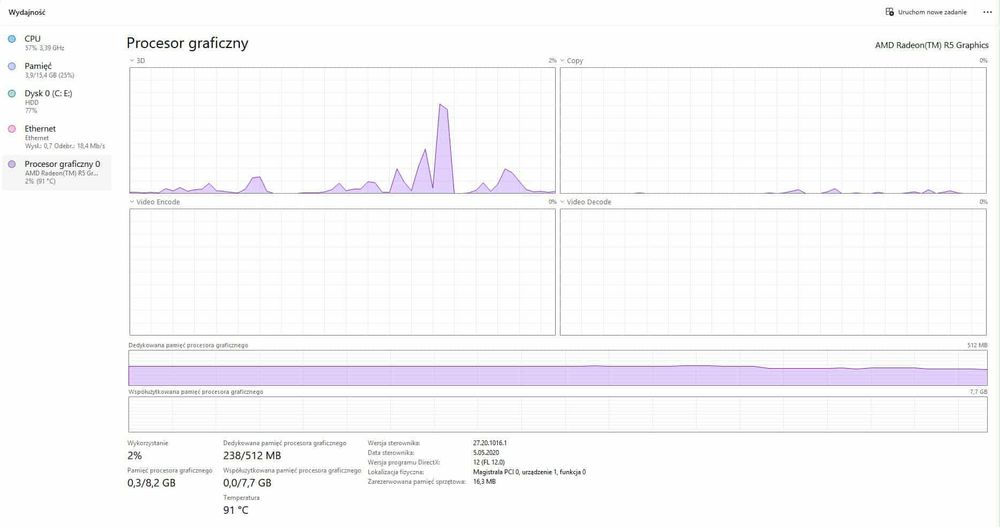
Task: Click the run new task icon
Action: pyautogui.click(x=890, y=12)
